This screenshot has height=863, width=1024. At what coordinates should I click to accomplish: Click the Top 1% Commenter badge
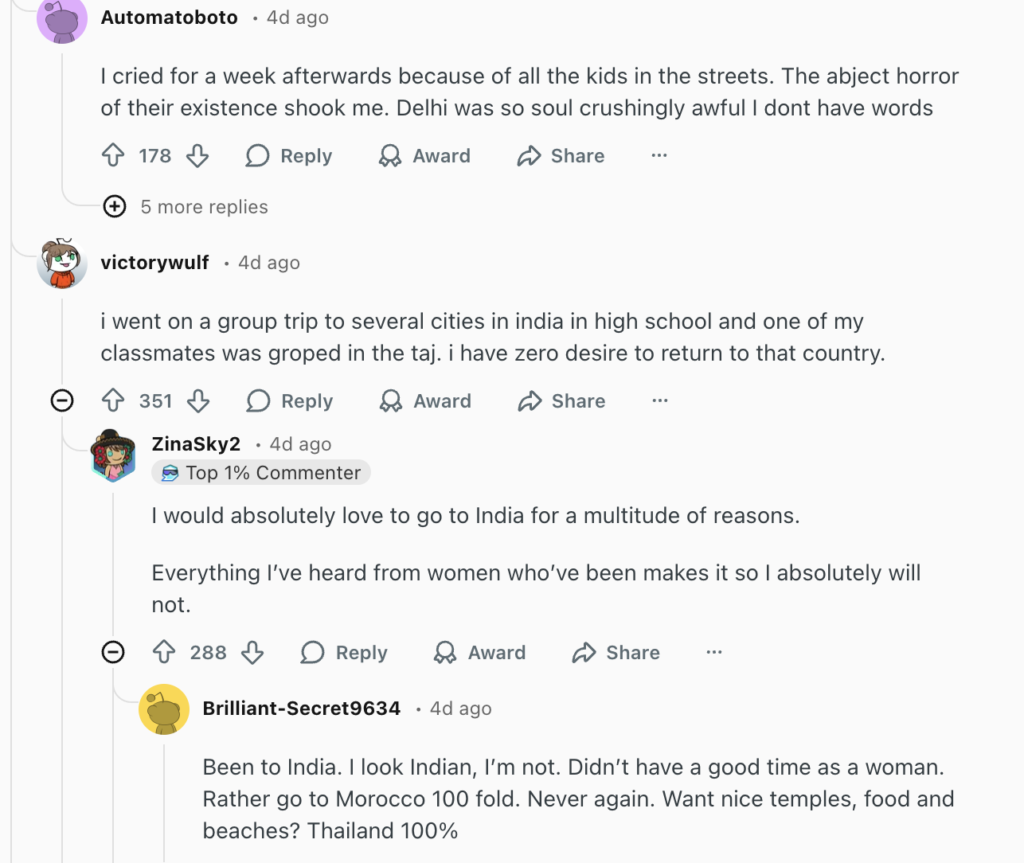click(x=261, y=473)
